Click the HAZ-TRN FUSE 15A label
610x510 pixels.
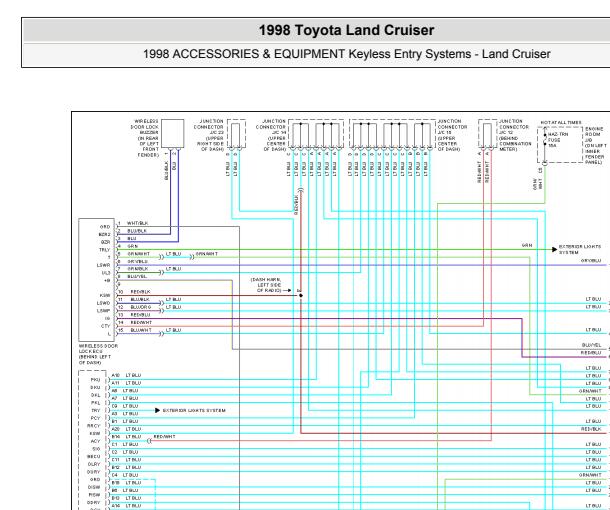[x=557, y=140]
